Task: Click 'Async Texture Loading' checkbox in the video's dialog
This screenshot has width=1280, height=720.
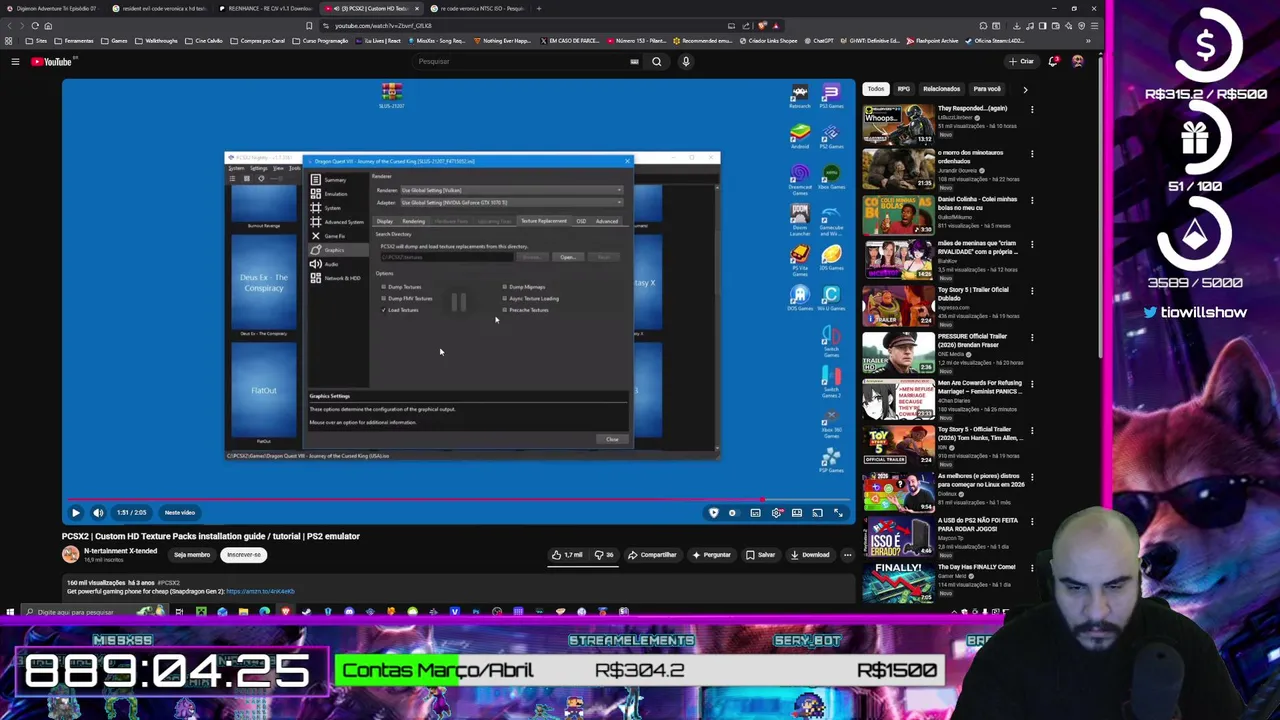Action: pyautogui.click(x=505, y=298)
